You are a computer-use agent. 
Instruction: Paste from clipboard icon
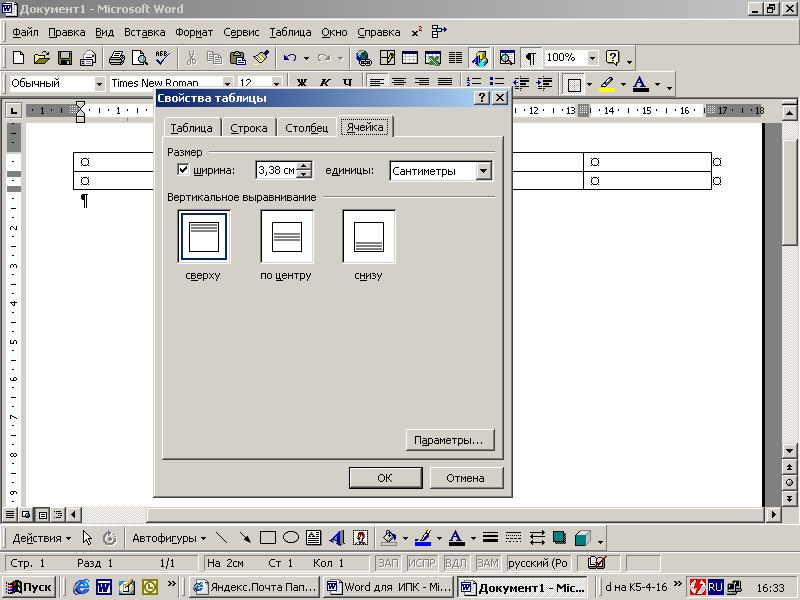pyautogui.click(x=237, y=58)
